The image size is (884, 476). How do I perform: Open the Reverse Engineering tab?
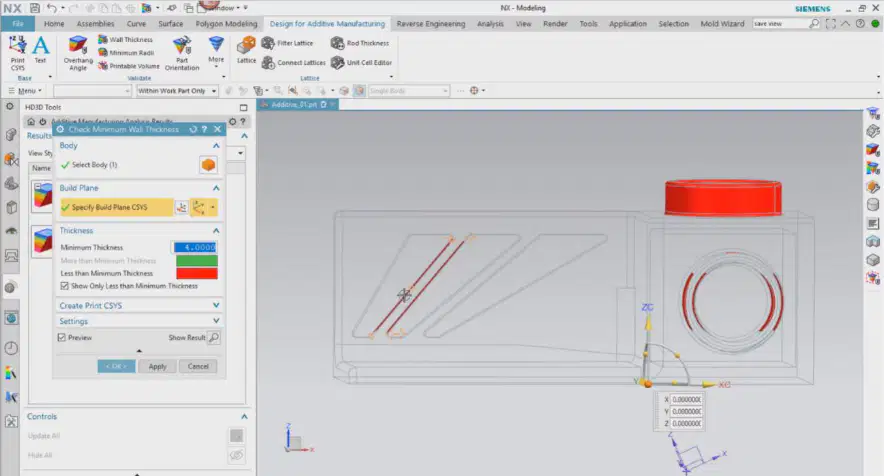(x=431, y=24)
